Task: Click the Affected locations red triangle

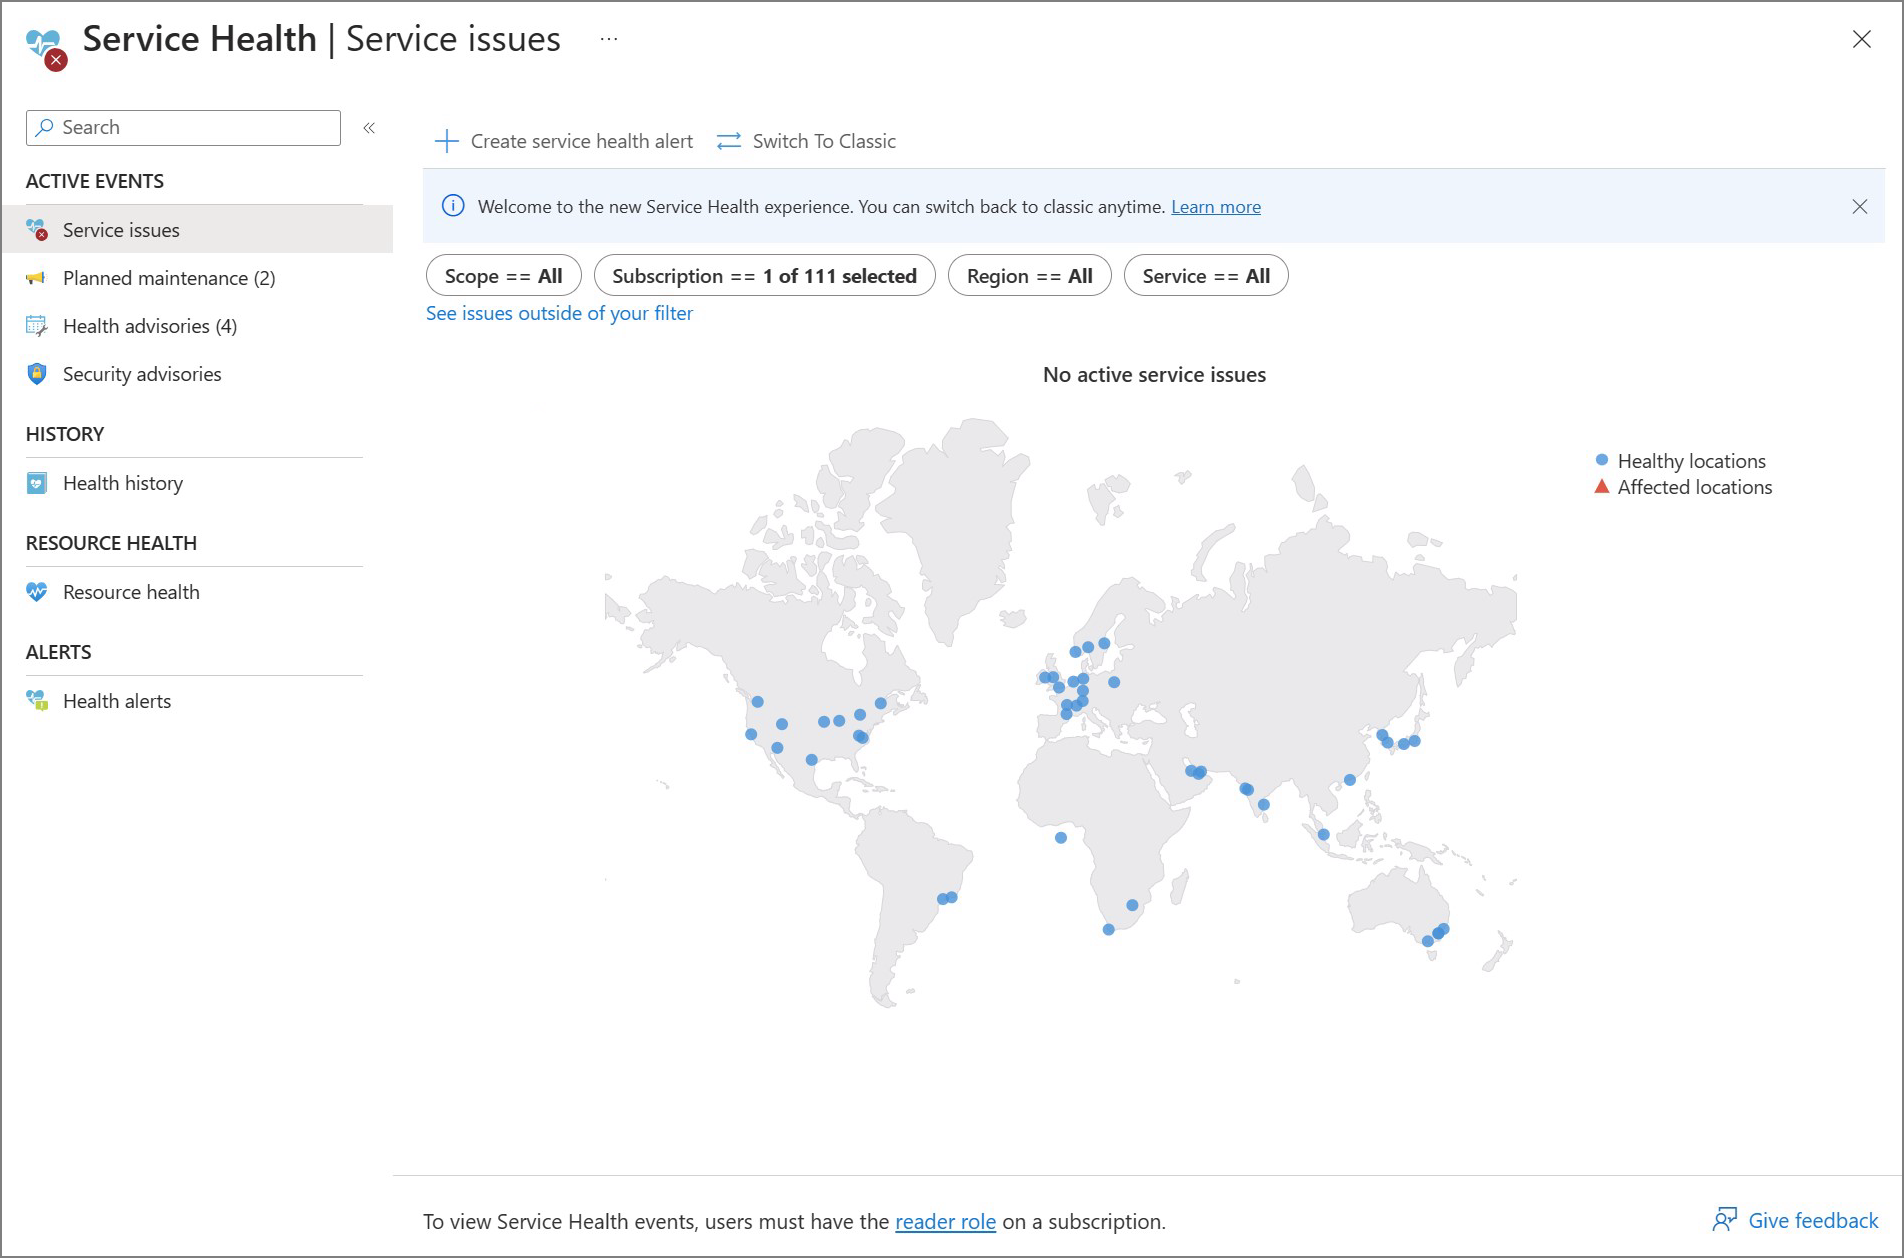Action: pos(1601,487)
